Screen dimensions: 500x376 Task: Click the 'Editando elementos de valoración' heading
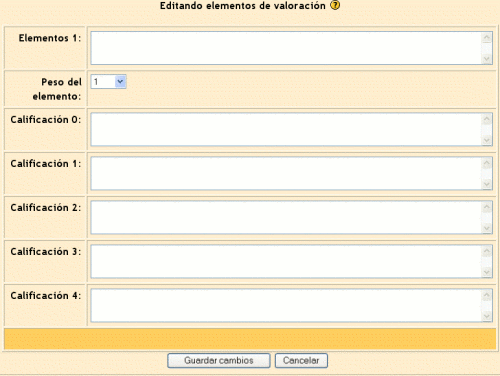(x=243, y=6)
